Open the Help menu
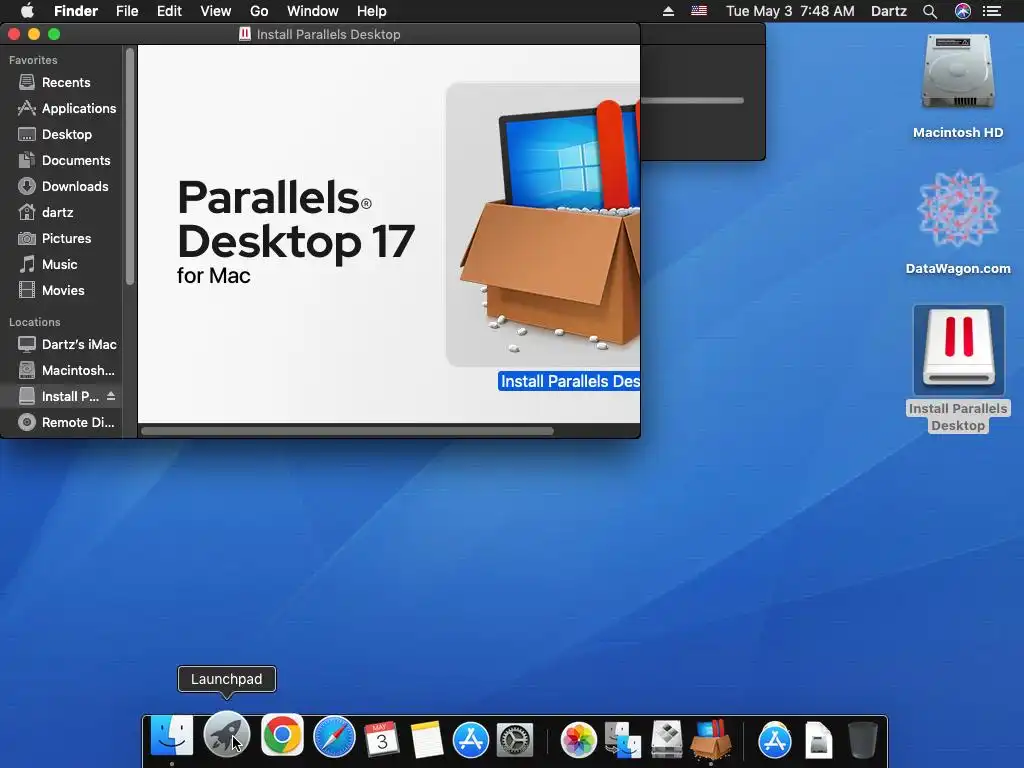The image size is (1024, 768). click(x=372, y=11)
